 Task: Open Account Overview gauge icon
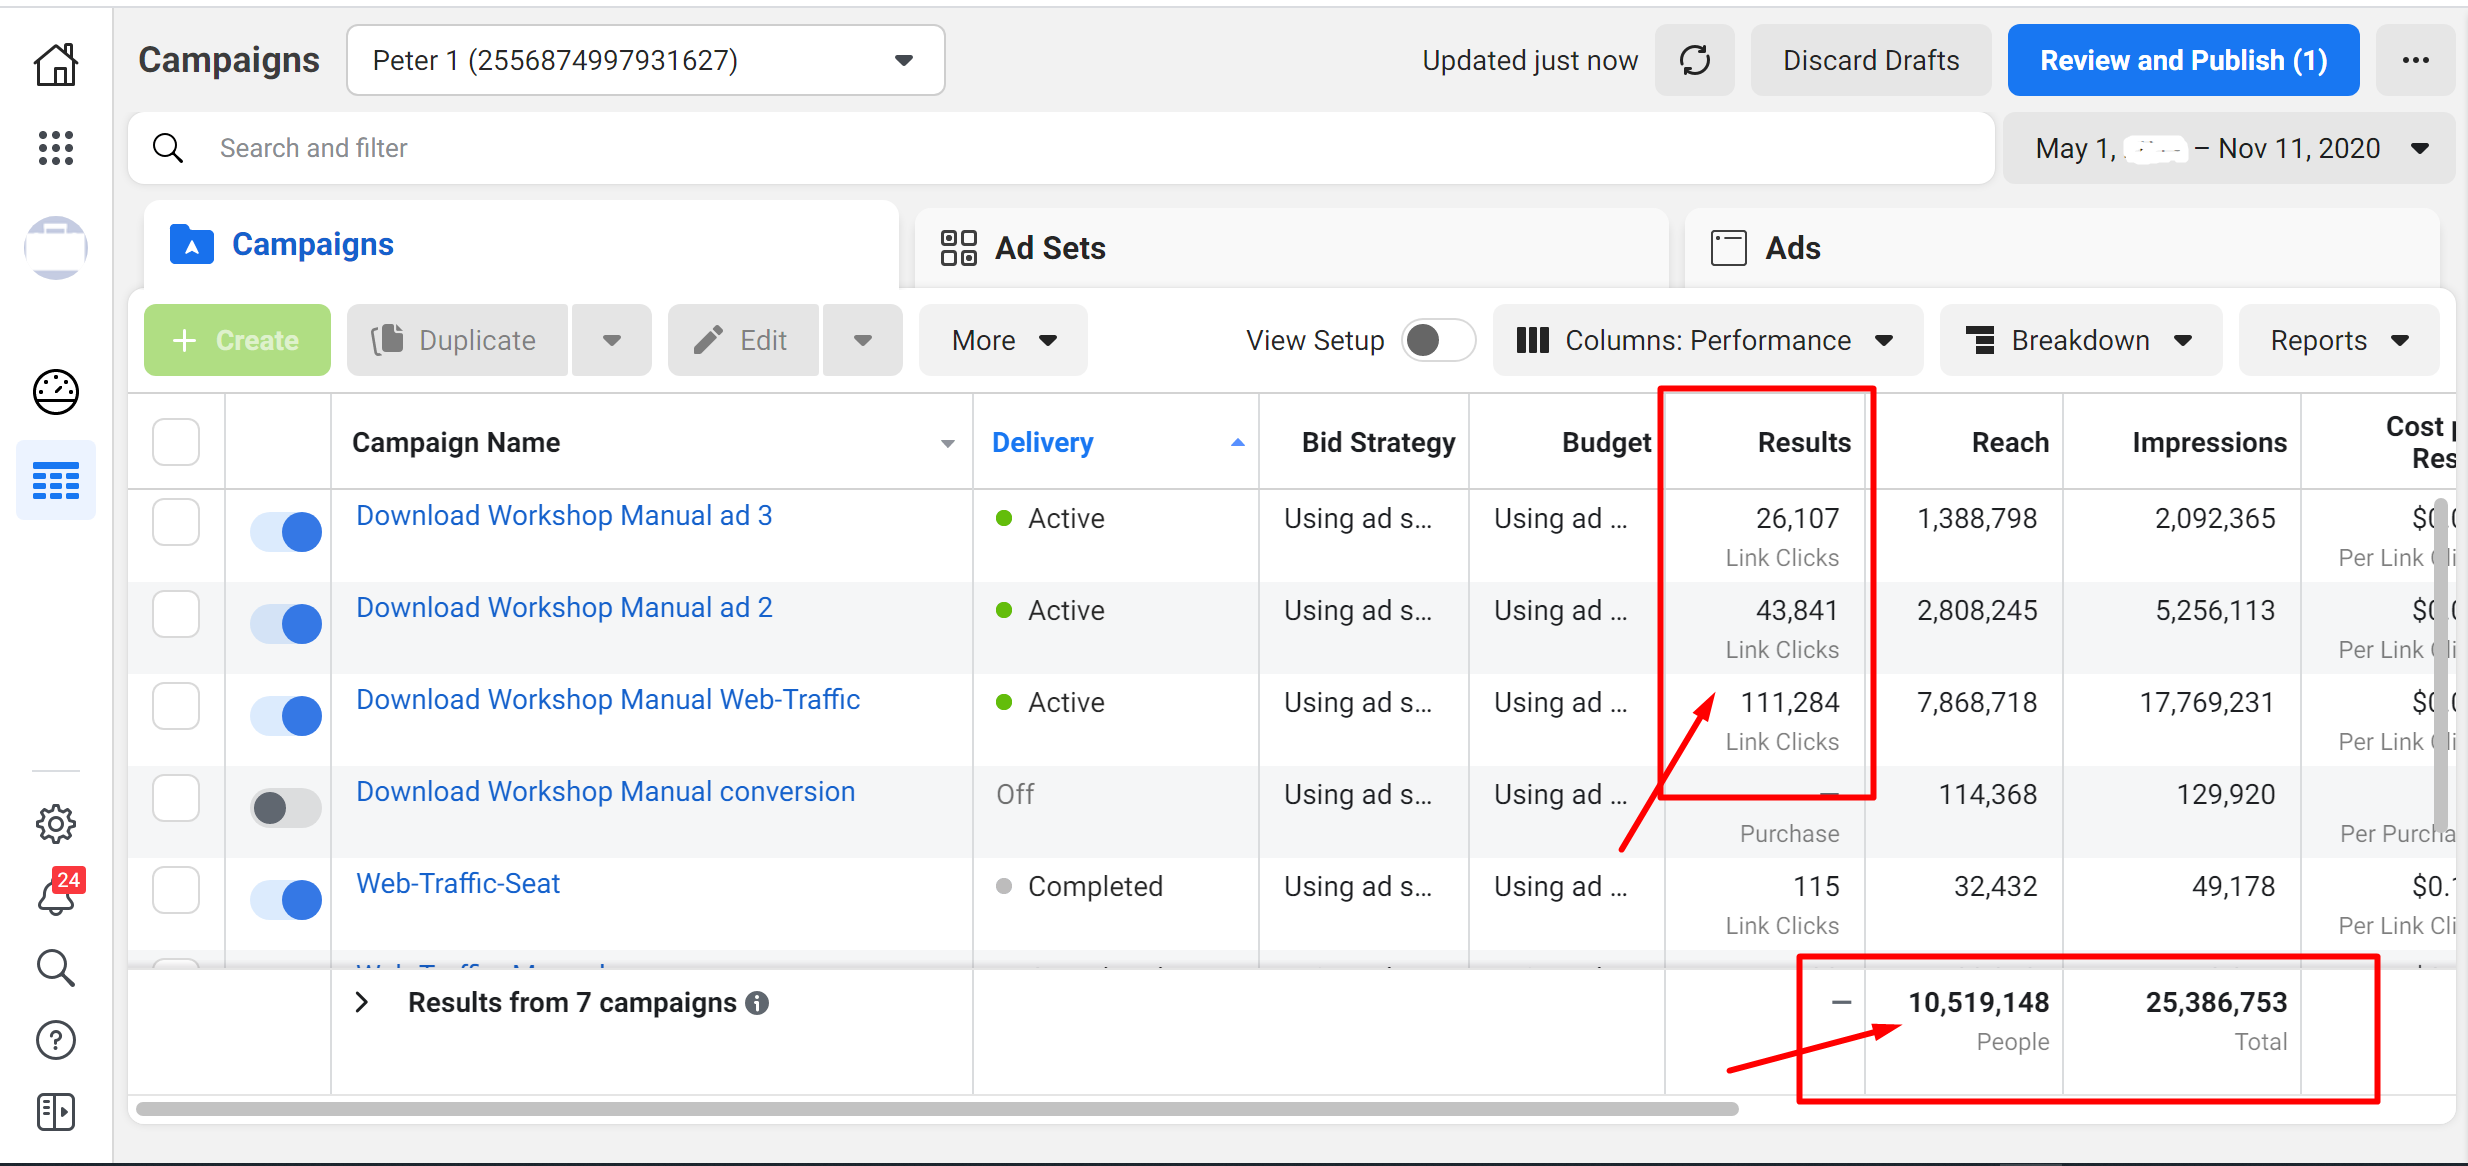(56, 392)
